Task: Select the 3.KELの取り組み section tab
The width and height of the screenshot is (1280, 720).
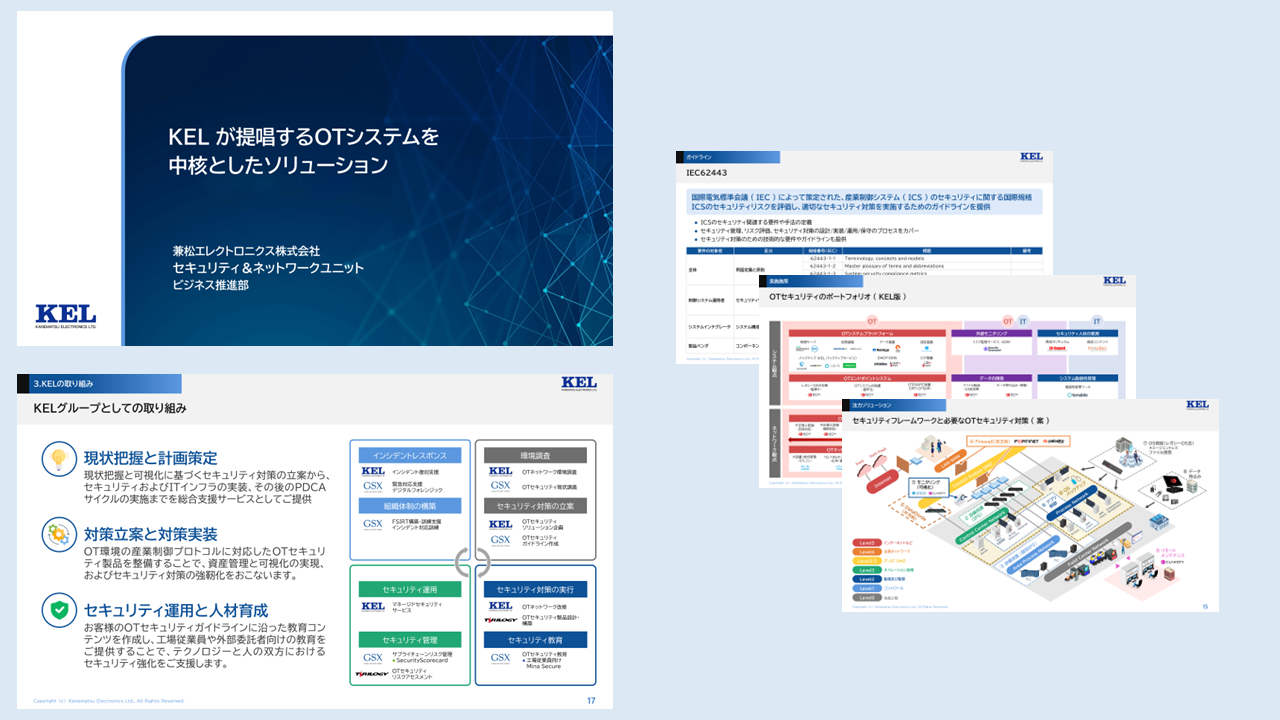Action: click(99, 384)
